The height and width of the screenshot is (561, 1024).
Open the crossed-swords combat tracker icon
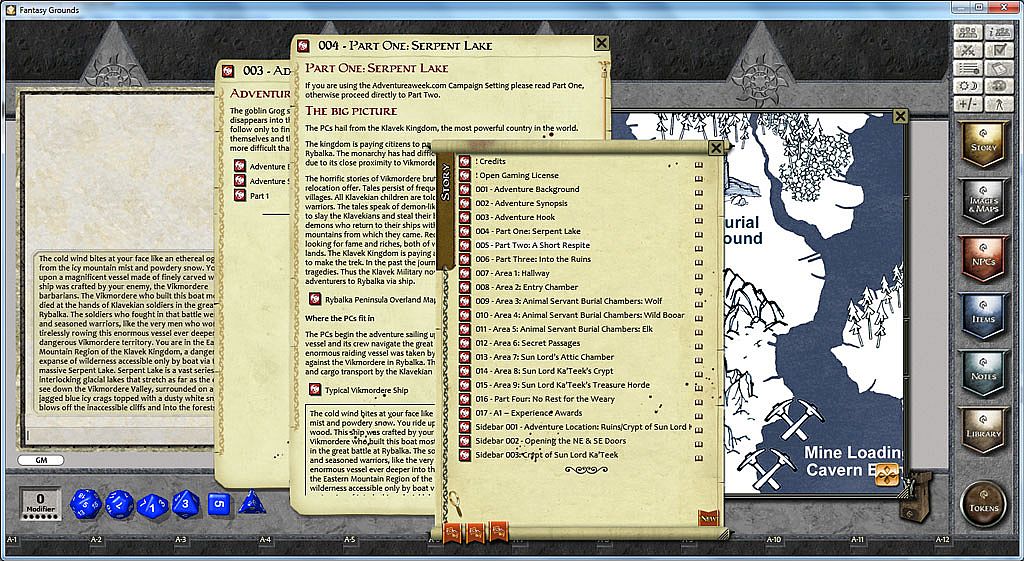[x=968, y=50]
